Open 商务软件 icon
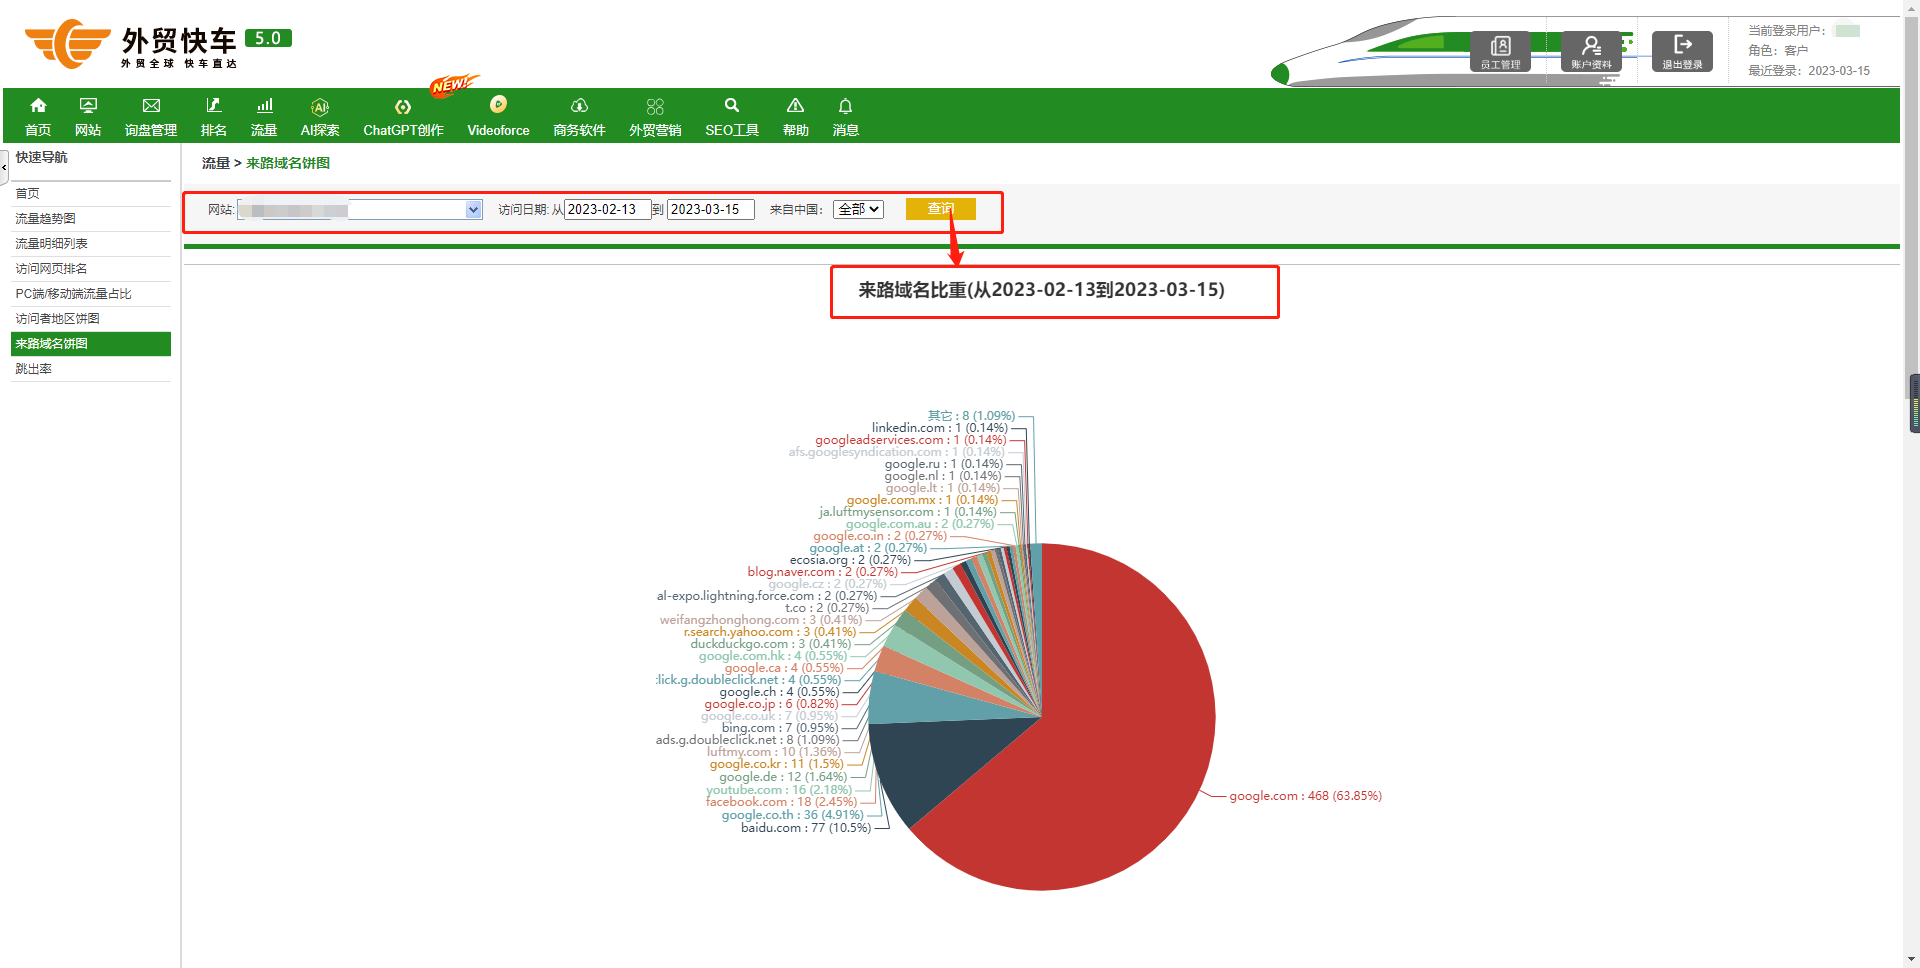Viewport: 1920px width, 968px height. coord(579,105)
